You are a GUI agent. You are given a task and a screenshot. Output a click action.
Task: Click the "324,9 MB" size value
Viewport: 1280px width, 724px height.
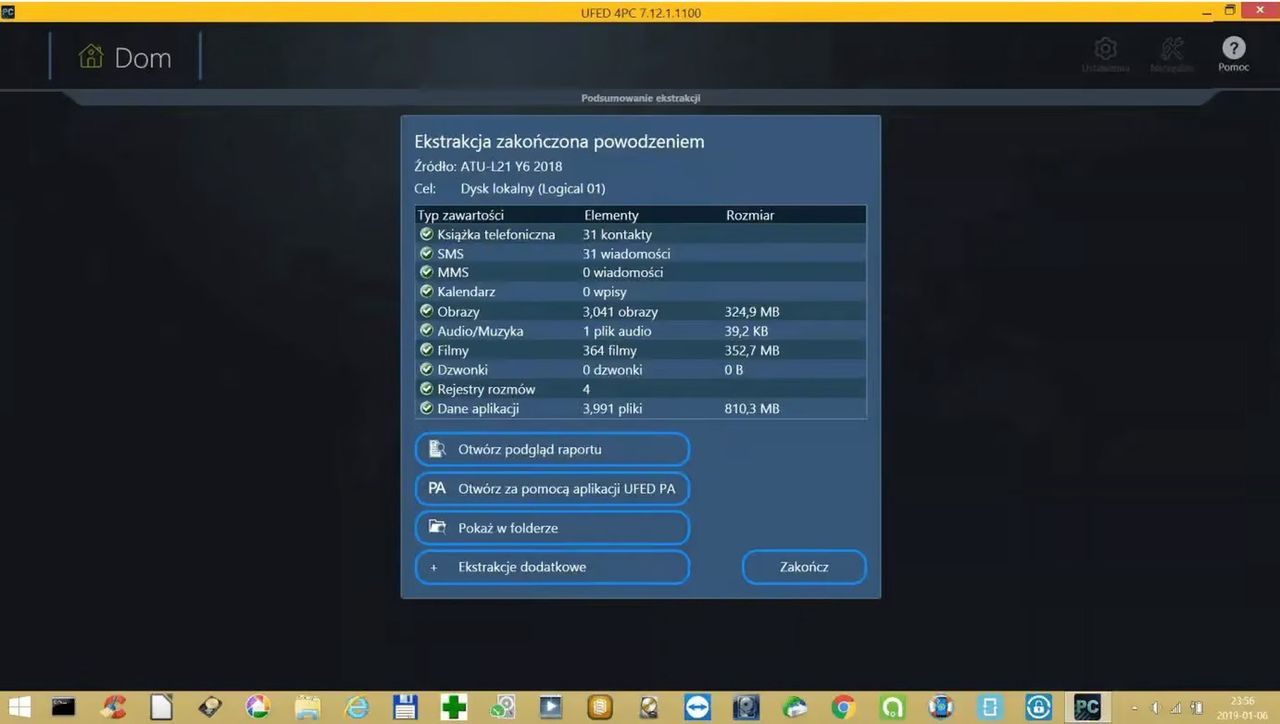click(752, 312)
